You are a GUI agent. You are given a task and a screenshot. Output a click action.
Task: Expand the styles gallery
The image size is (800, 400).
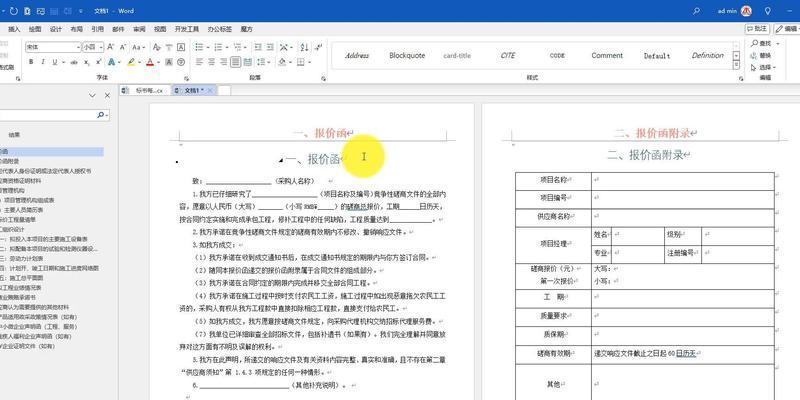(736, 65)
